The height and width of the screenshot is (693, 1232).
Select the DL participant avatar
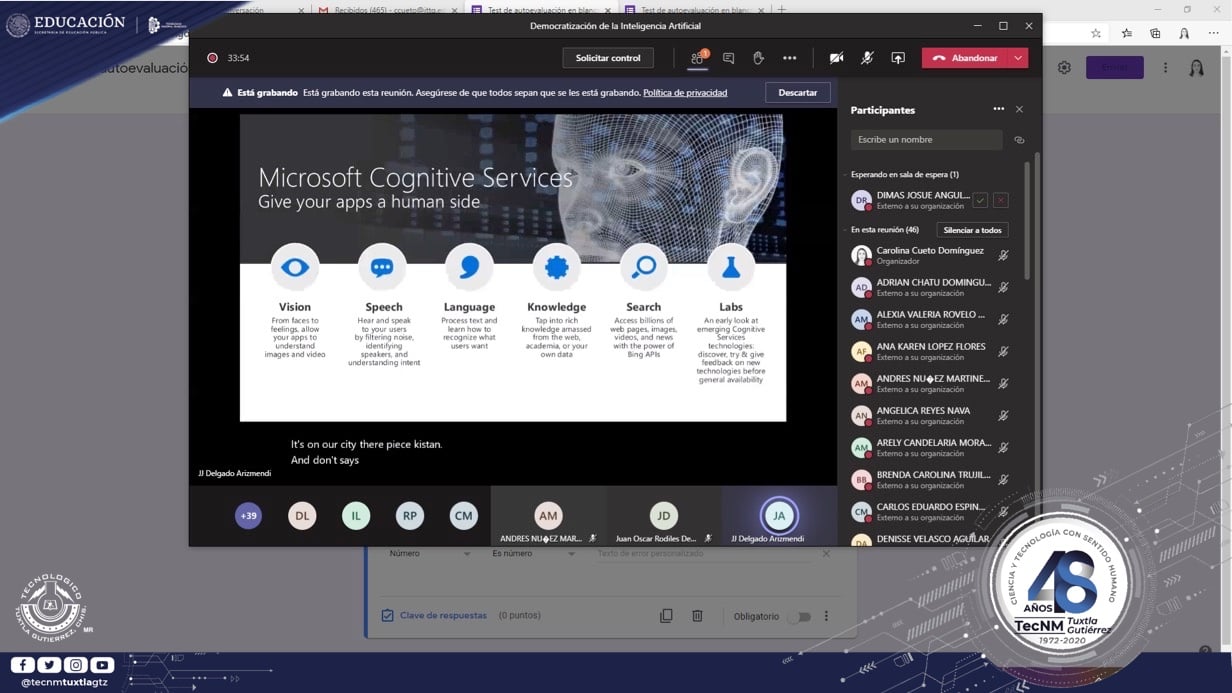coord(302,516)
